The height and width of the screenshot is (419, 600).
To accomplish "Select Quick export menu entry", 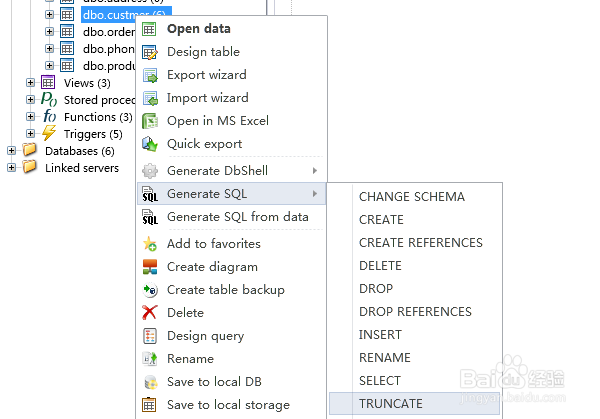I will coord(204,144).
